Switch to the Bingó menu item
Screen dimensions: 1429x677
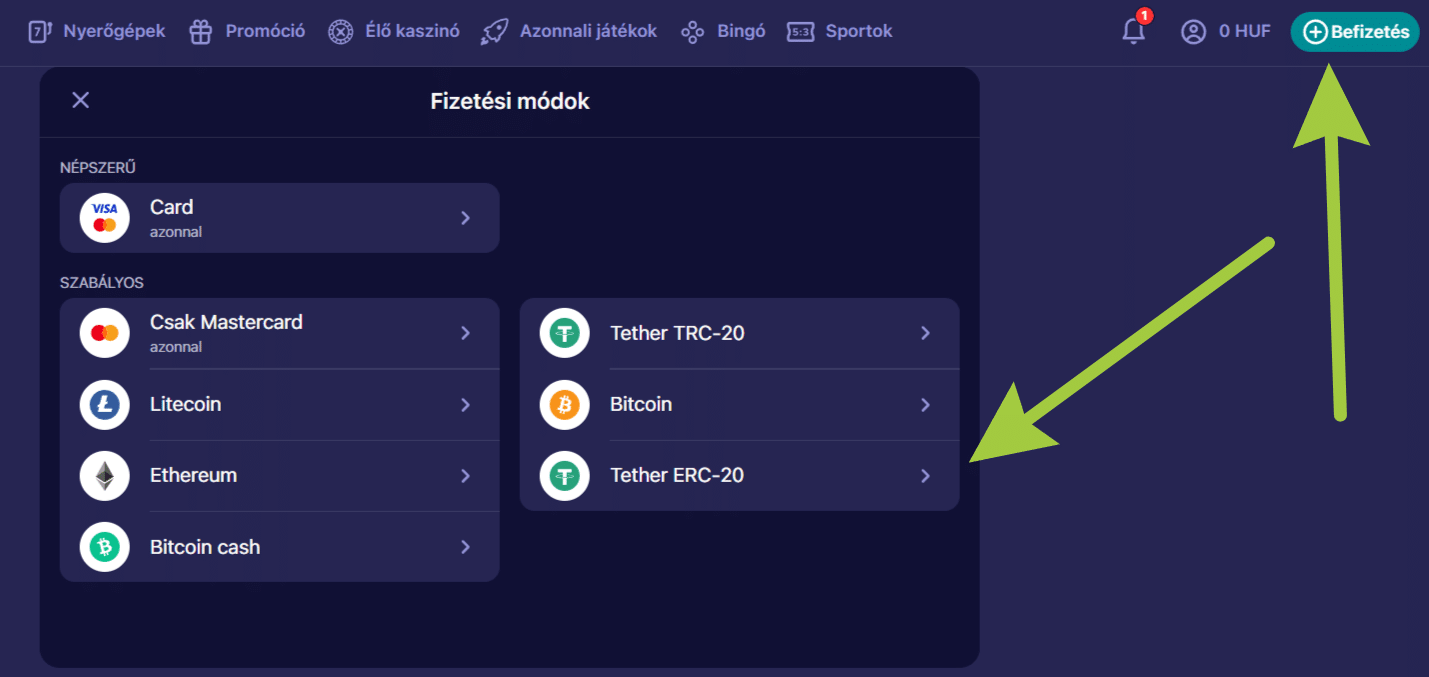740,31
